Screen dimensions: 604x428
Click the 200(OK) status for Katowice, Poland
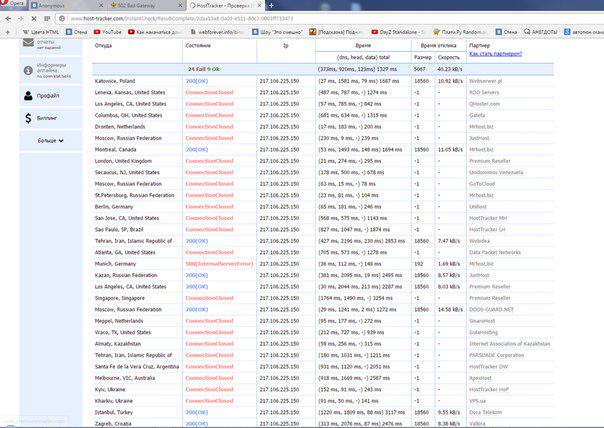coord(197,81)
